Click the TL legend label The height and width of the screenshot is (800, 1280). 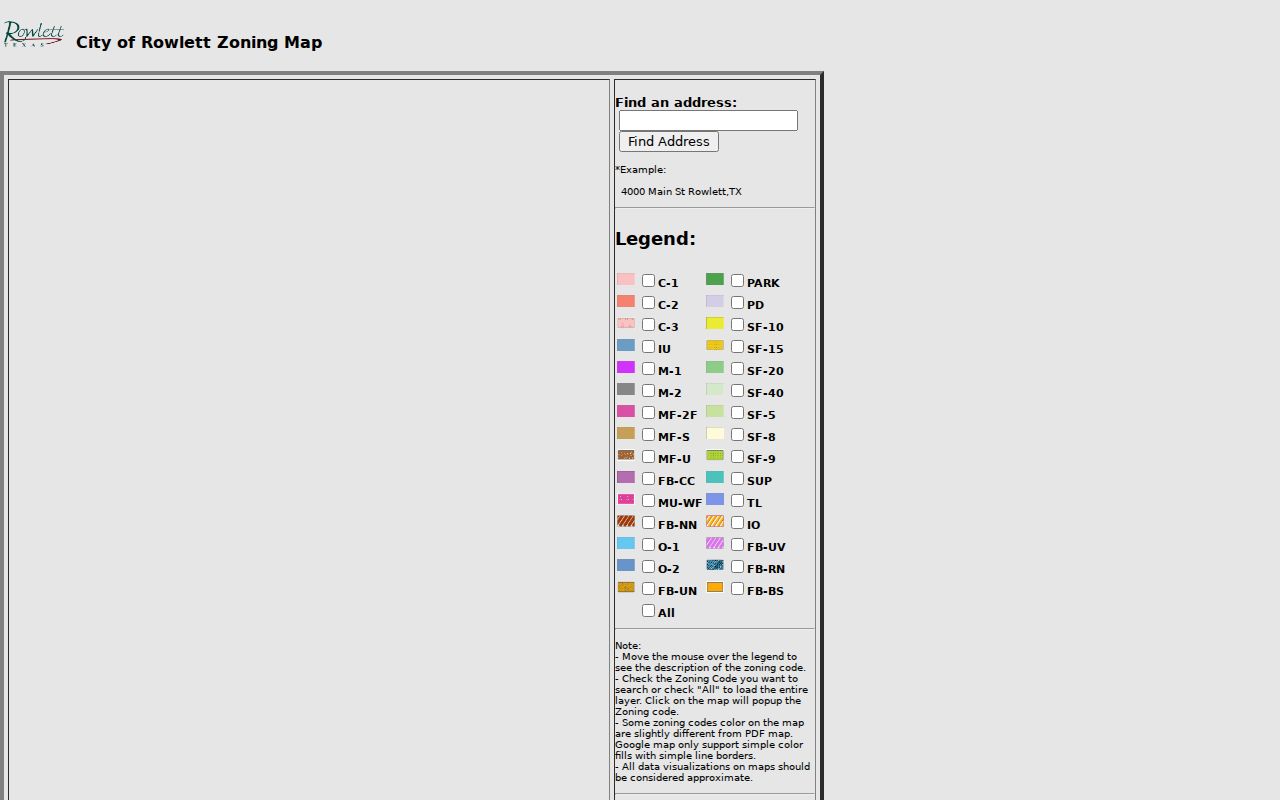tap(754, 503)
